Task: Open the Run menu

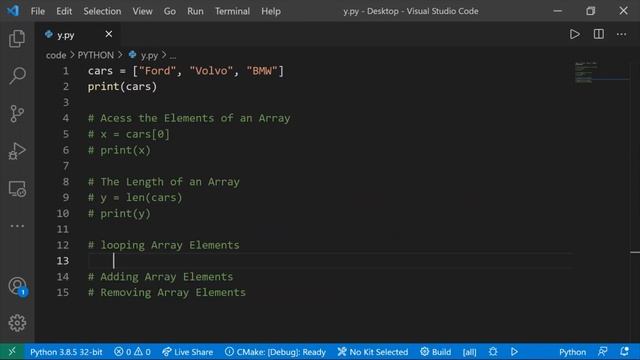Action: (x=195, y=11)
